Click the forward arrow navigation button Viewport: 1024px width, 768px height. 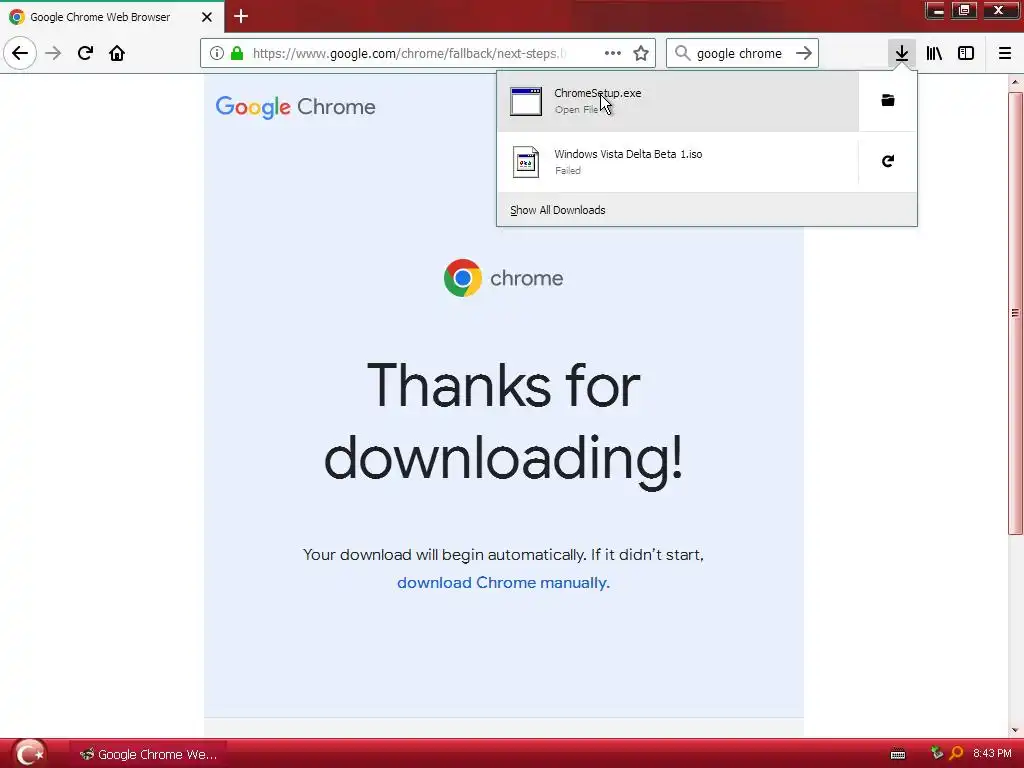tap(53, 53)
